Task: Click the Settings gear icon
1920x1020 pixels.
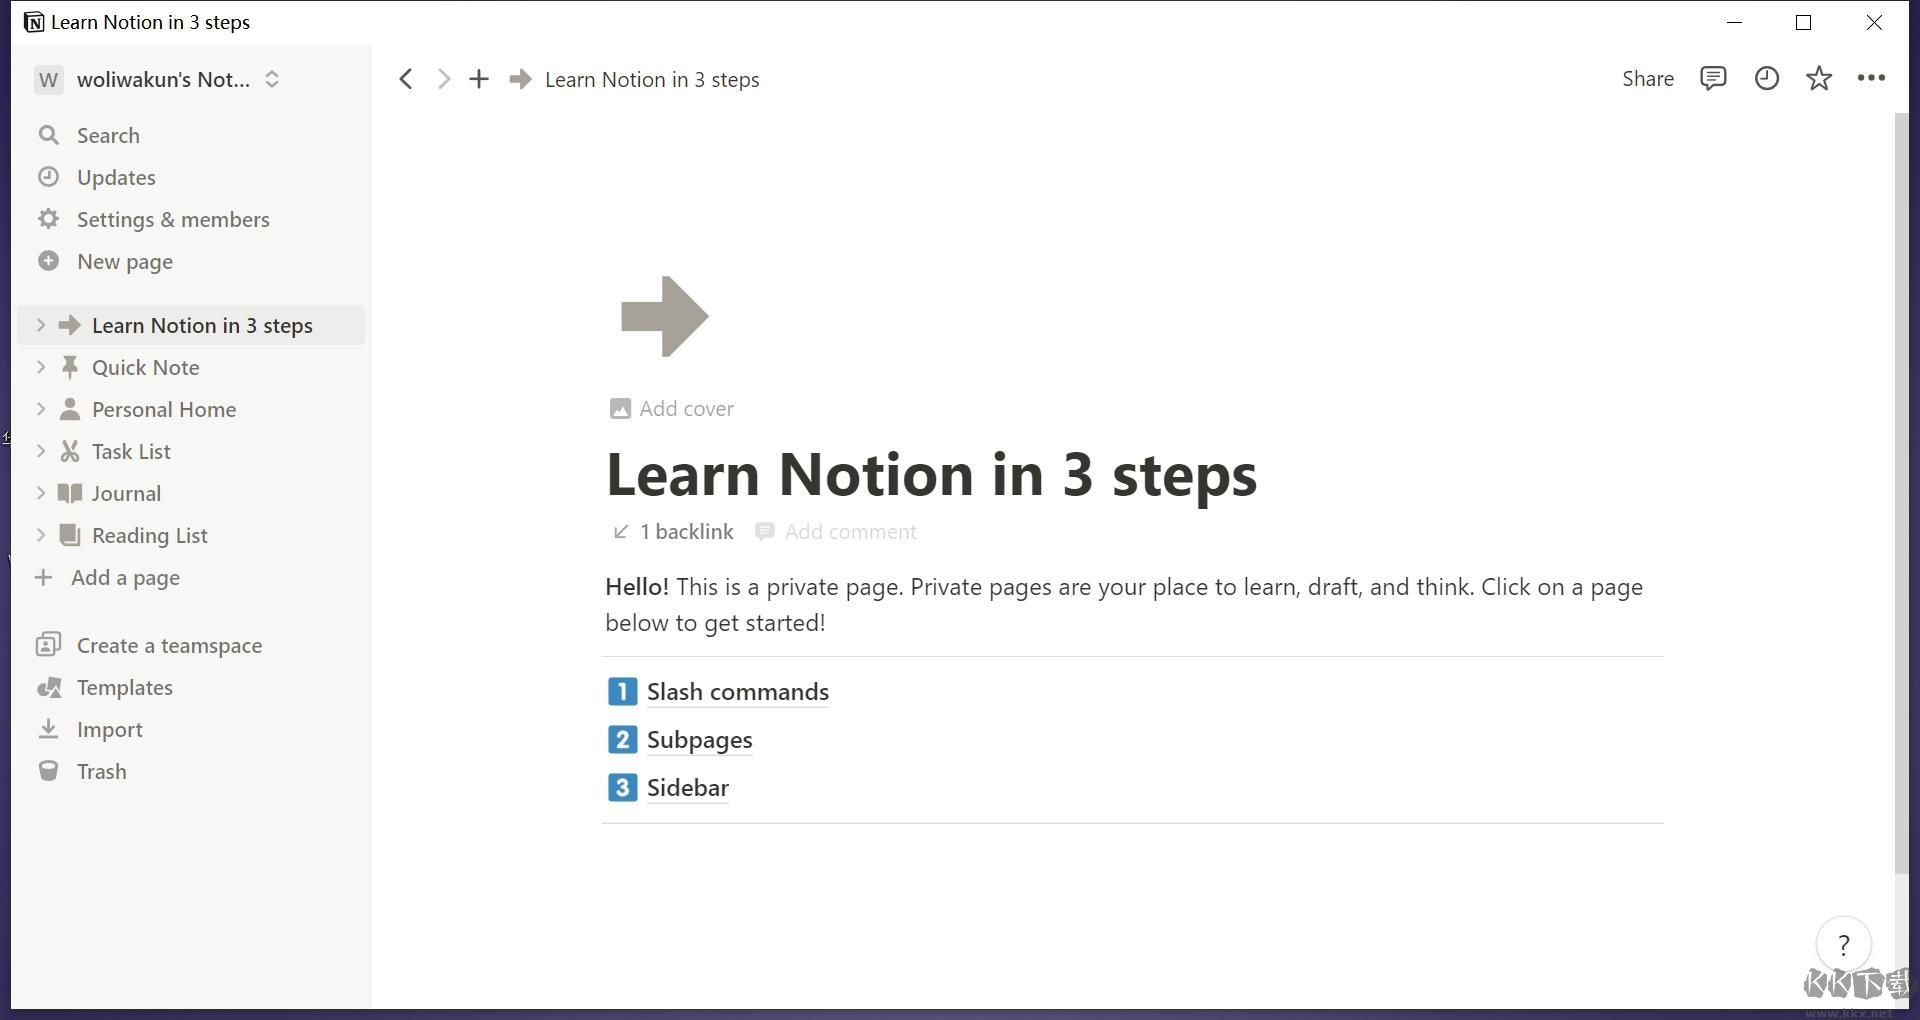Action: point(48,219)
